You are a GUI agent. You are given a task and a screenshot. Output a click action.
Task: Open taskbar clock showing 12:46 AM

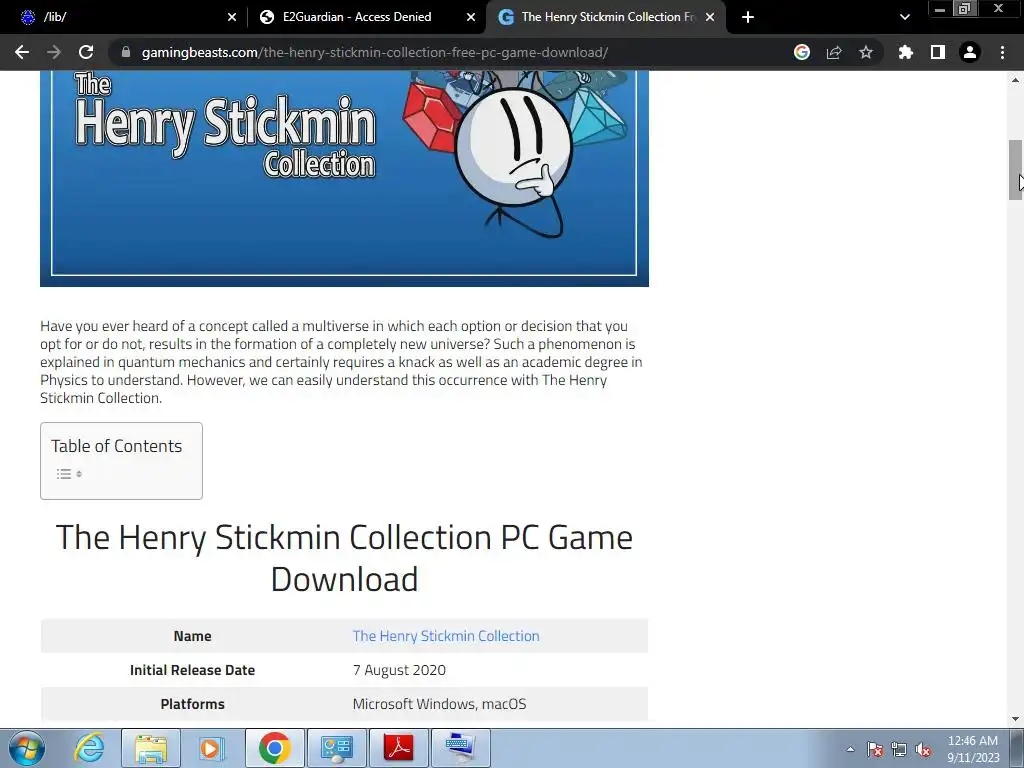point(973,749)
